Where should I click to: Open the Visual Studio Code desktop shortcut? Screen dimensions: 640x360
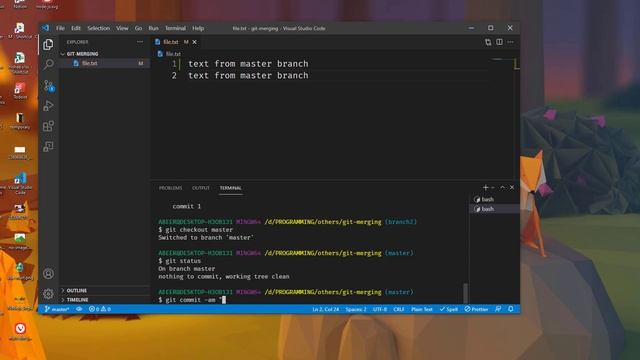click(x=20, y=184)
